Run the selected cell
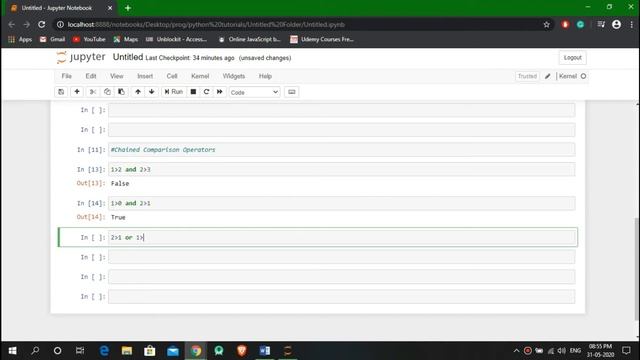The width and height of the screenshot is (640, 360). 173,92
